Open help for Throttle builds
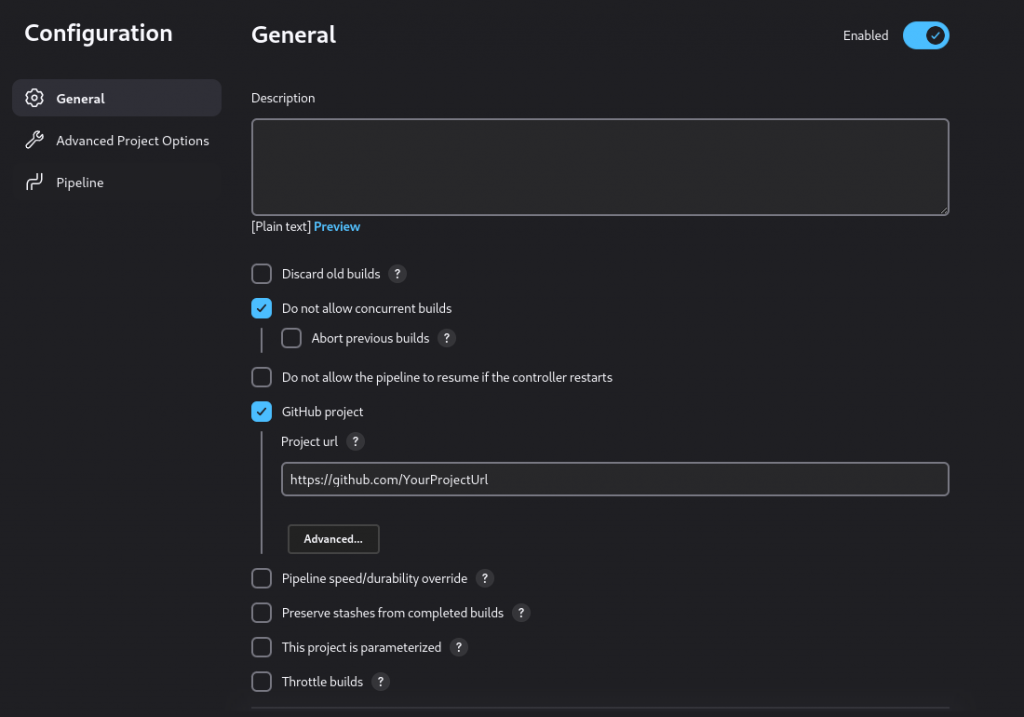This screenshot has height=717, width=1024. [x=380, y=681]
